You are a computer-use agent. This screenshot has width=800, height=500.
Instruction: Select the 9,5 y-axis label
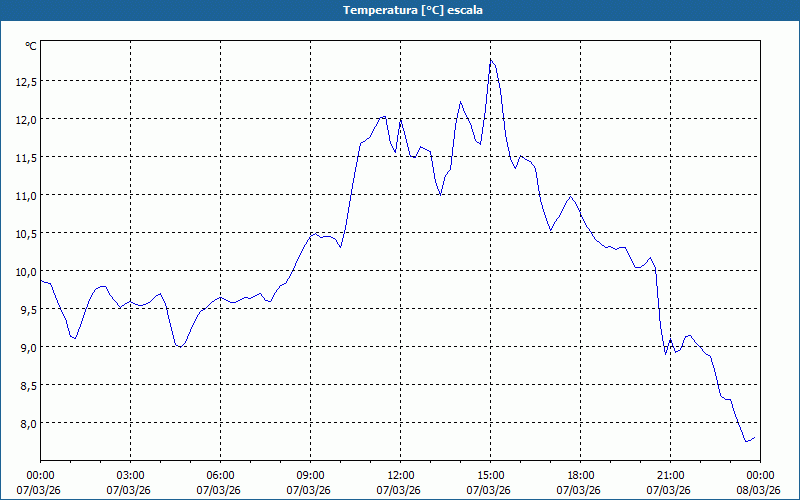(27, 310)
